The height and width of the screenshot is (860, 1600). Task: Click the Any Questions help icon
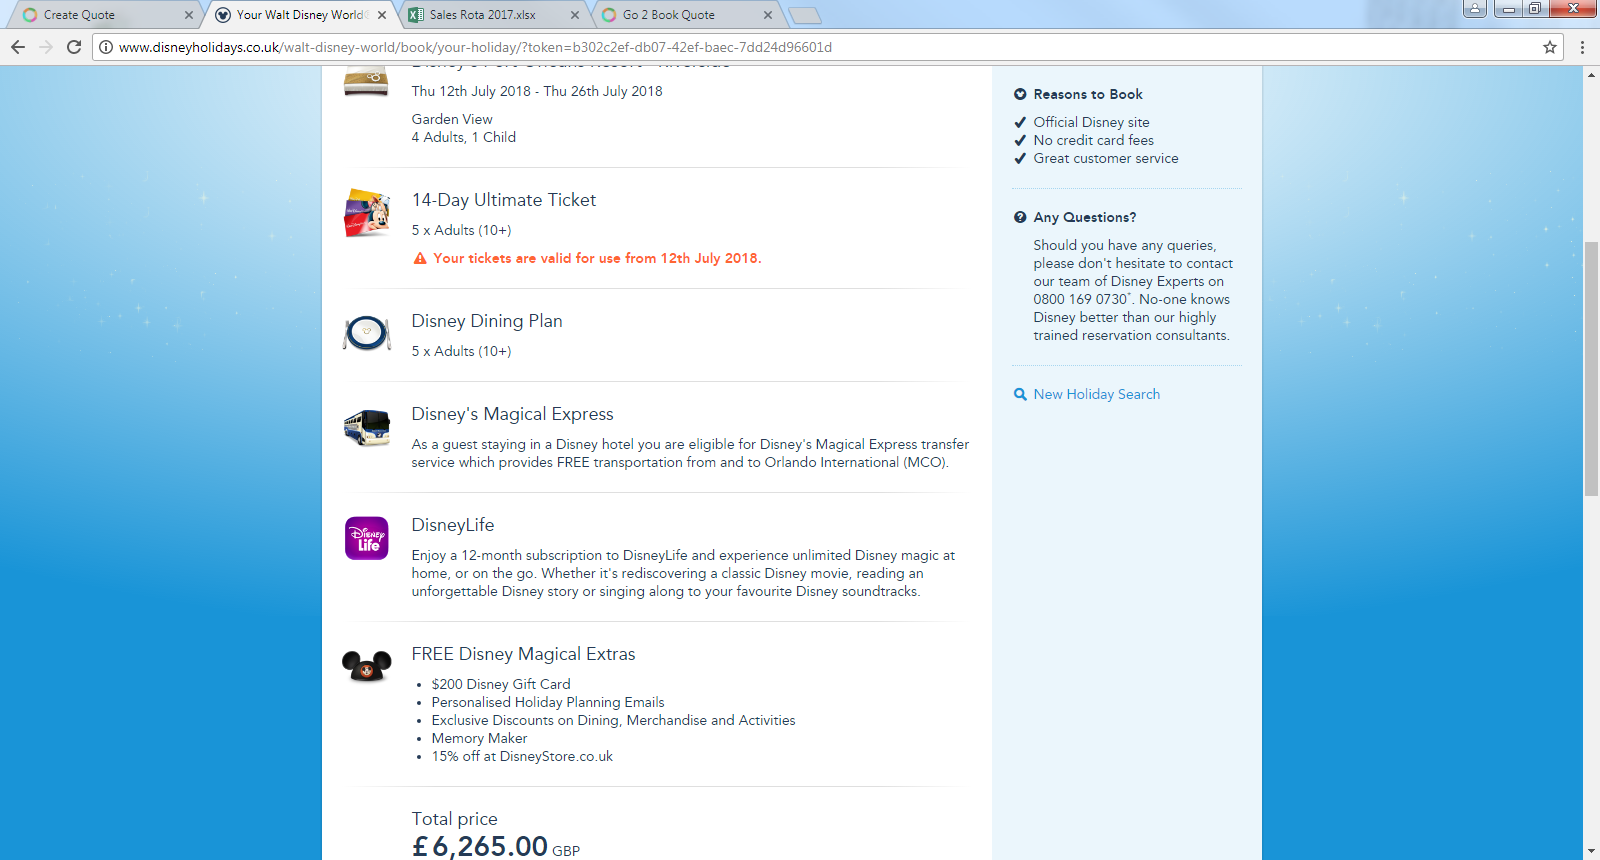click(x=1020, y=217)
